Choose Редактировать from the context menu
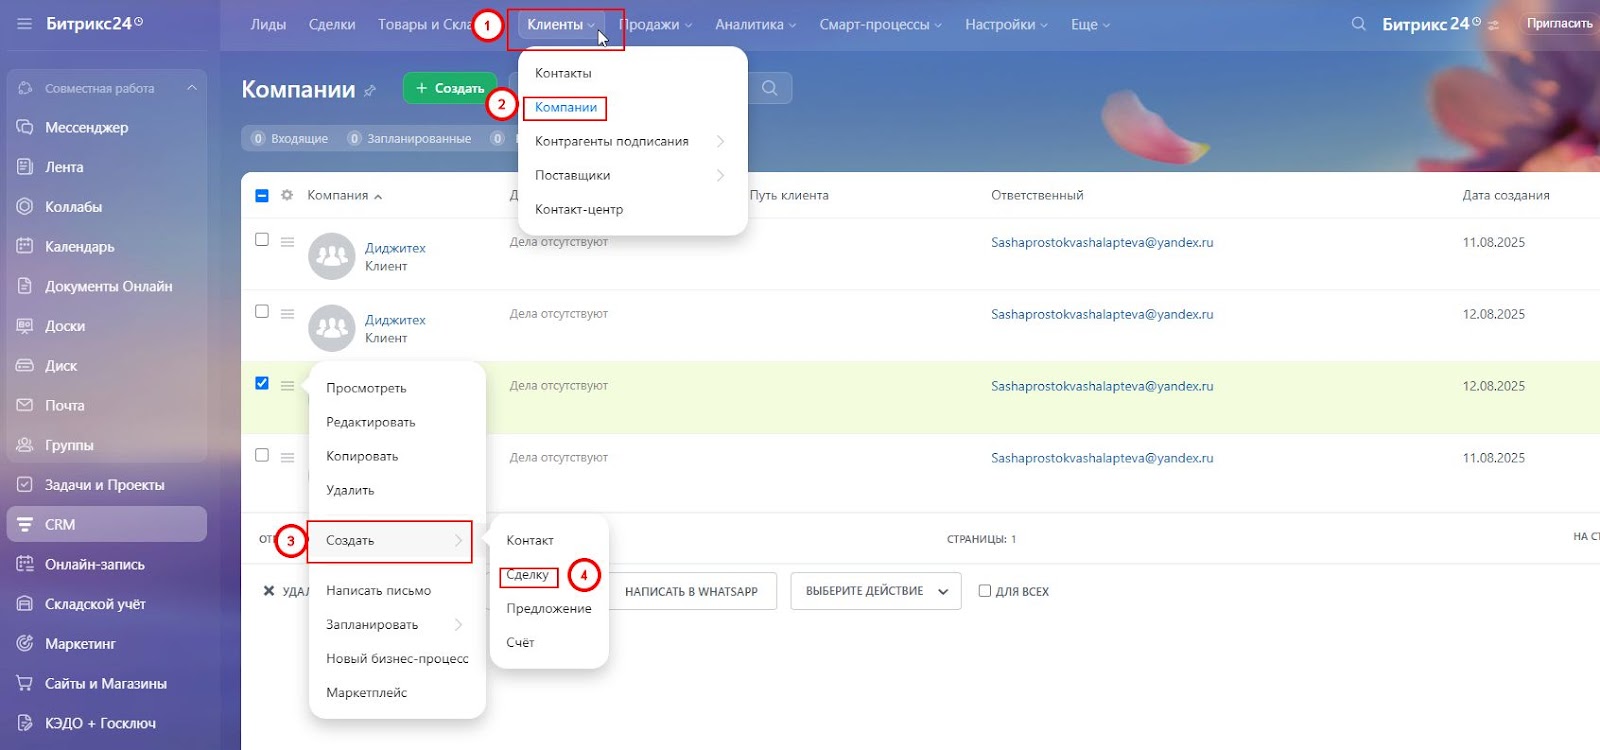The height and width of the screenshot is (750, 1600). 370,422
